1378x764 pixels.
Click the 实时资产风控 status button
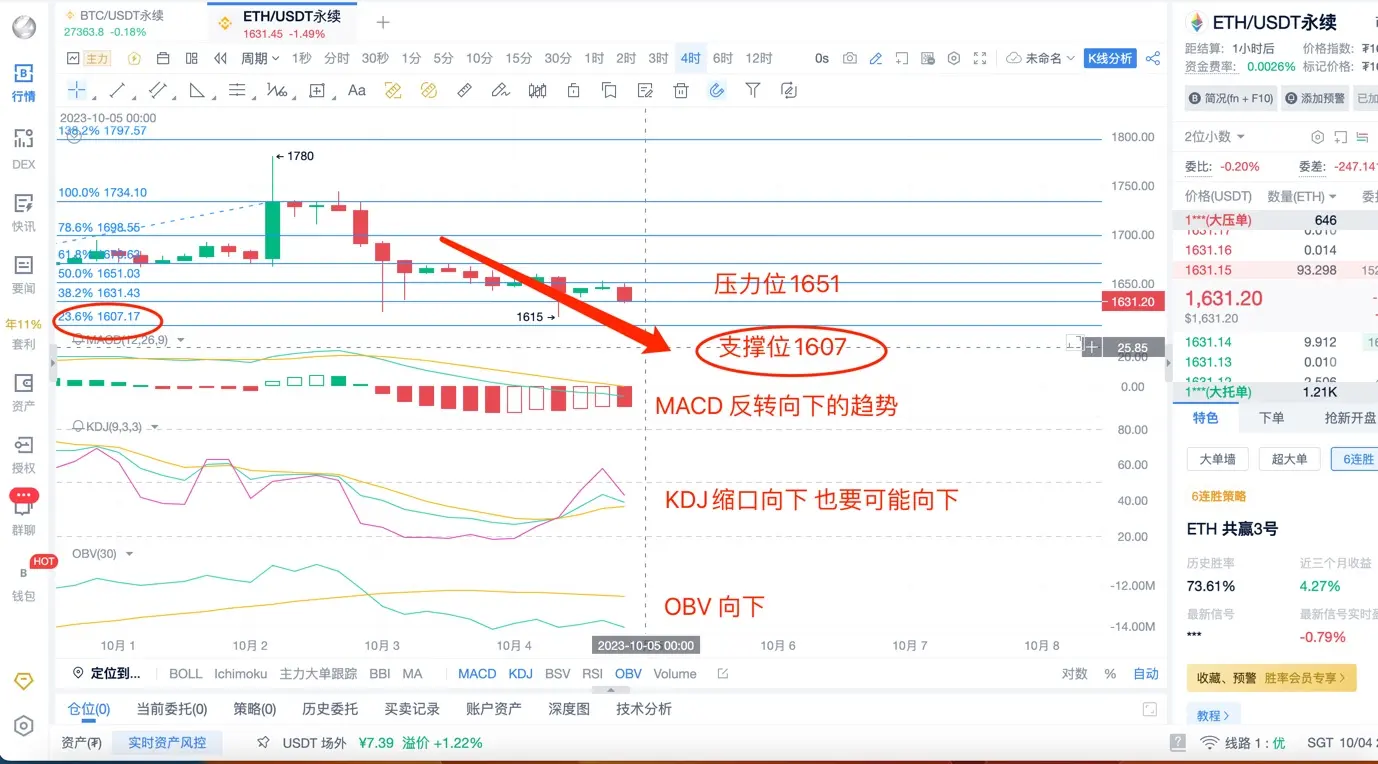click(167, 743)
